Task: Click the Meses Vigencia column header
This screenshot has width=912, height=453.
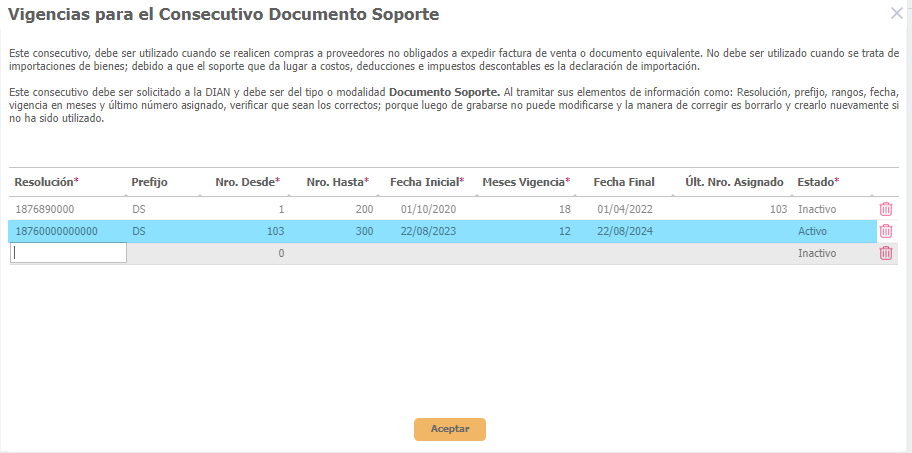Action: pos(526,182)
